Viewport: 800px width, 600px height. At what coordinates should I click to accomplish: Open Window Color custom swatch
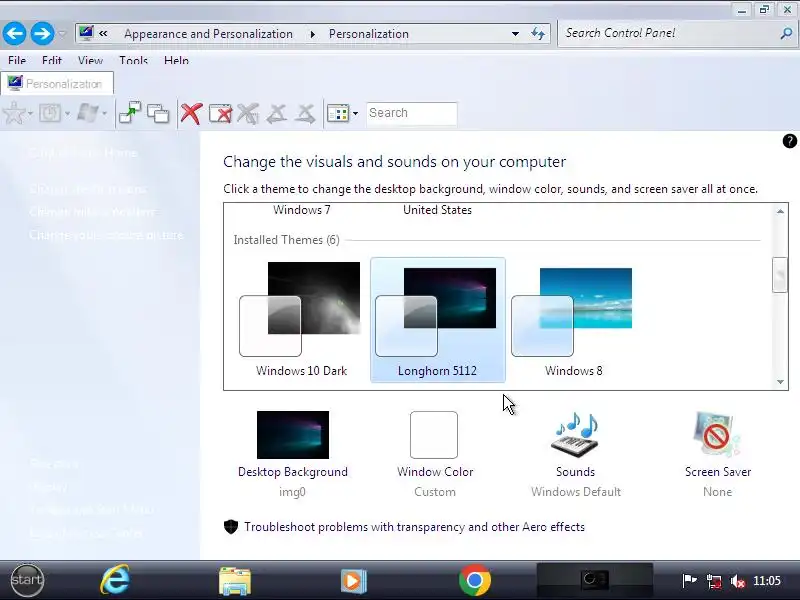tap(434, 435)
